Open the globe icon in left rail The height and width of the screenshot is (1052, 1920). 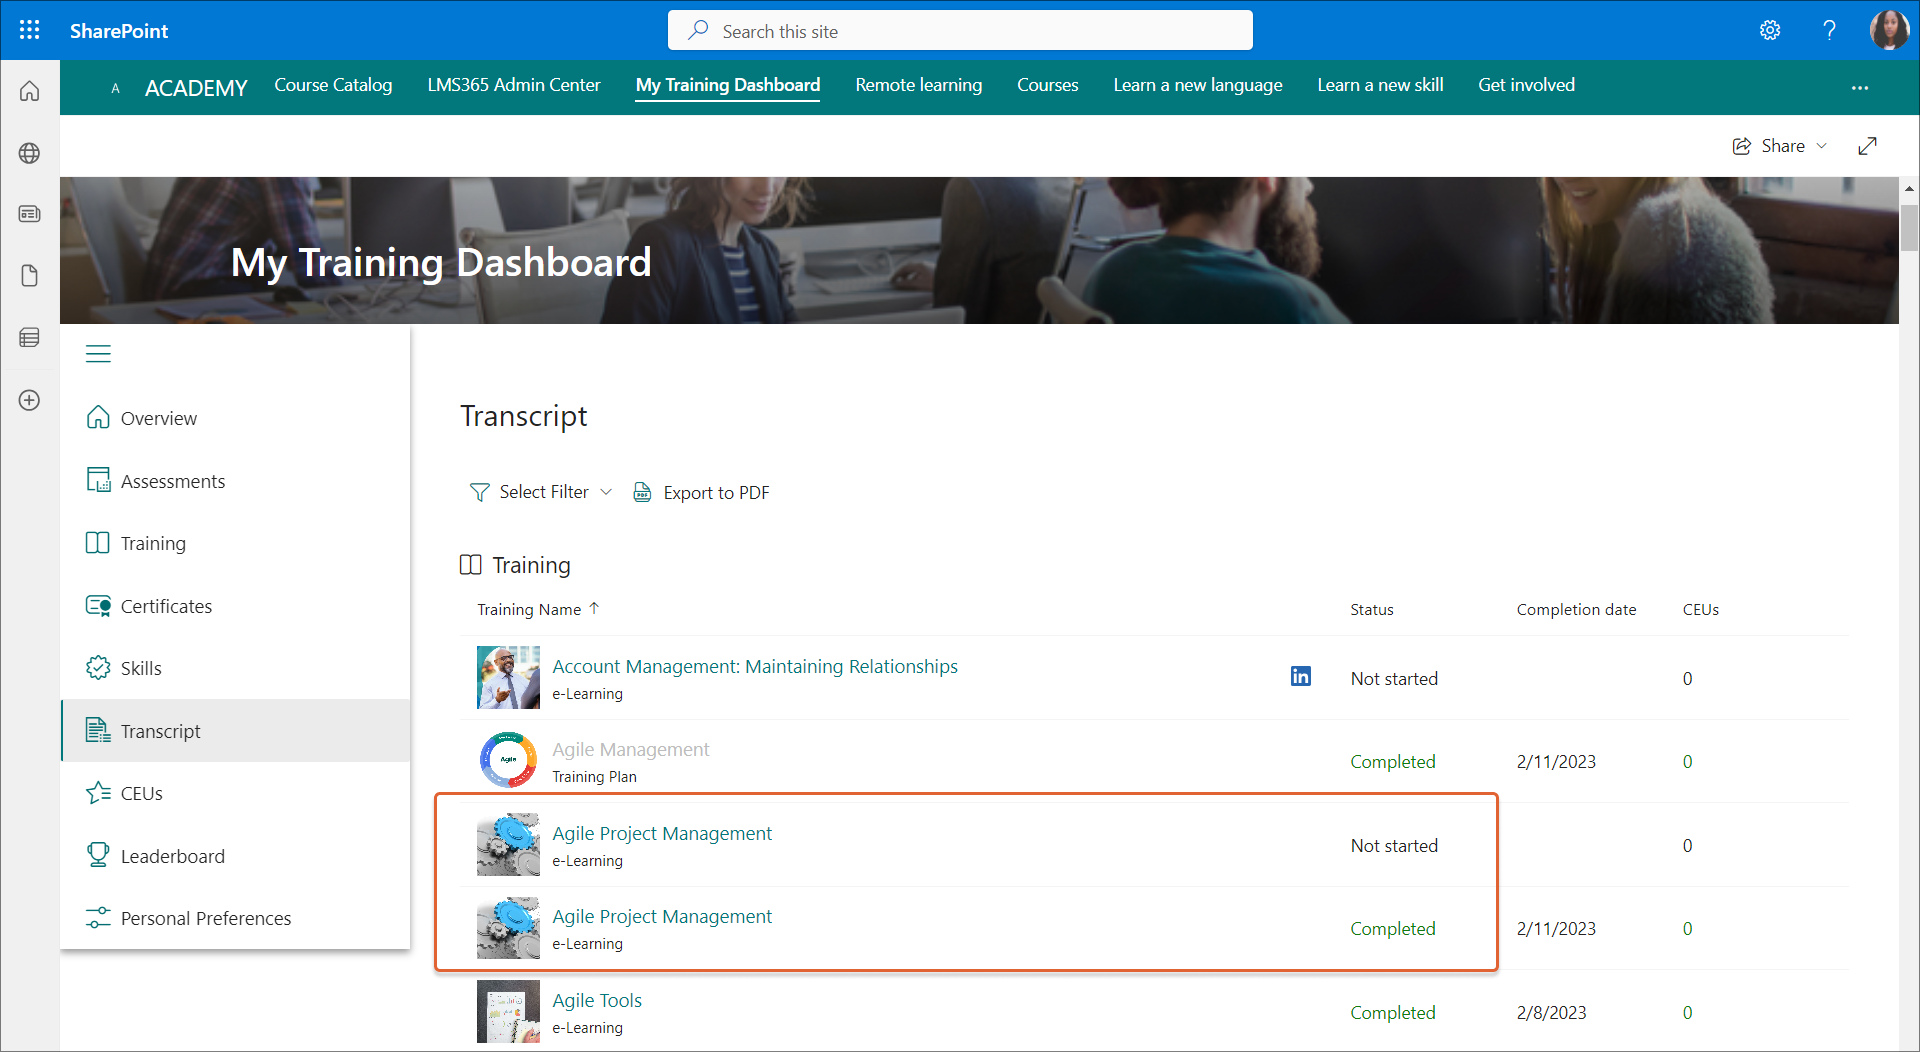pos(29,153)
